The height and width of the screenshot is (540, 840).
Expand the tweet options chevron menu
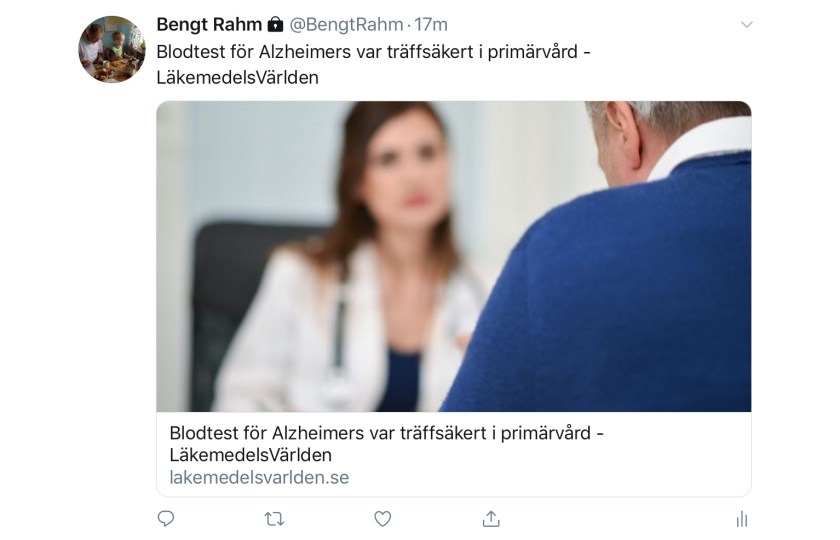pos(746,25)
